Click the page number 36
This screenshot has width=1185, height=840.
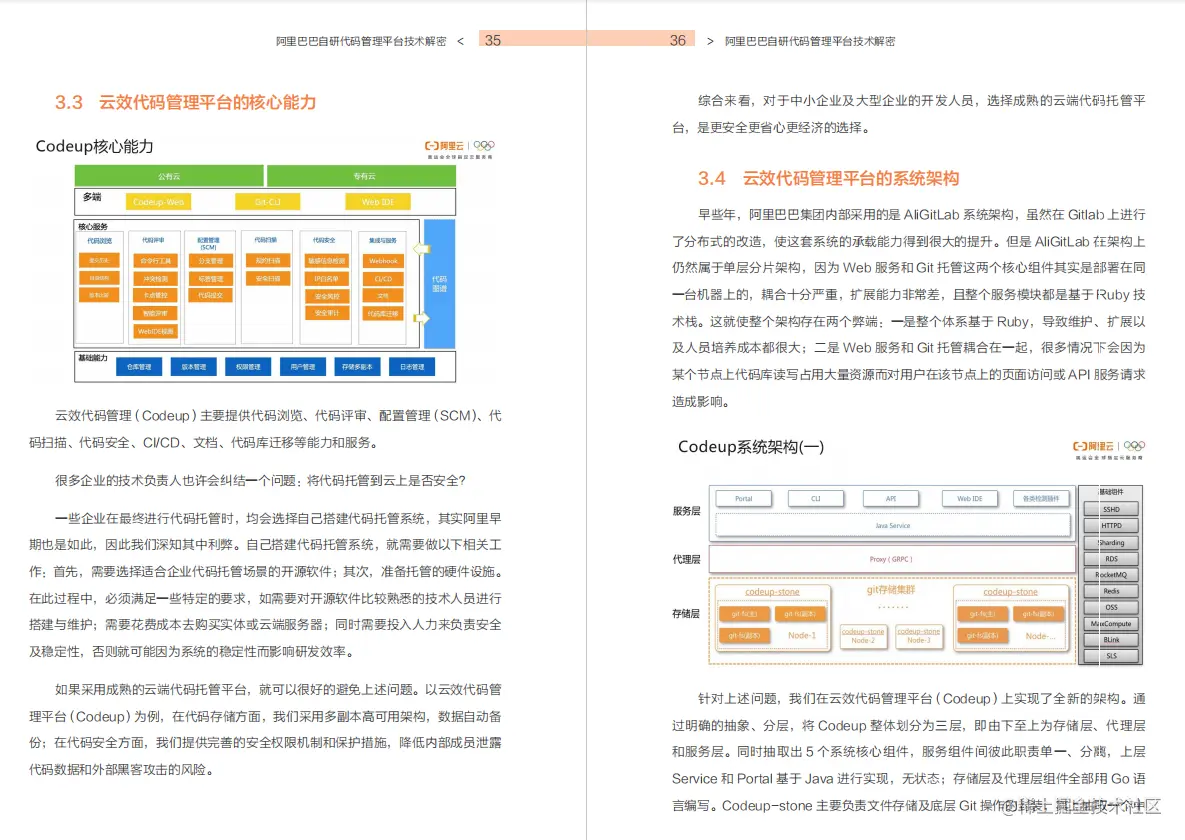pyautogui.click(x=678, y=41)
